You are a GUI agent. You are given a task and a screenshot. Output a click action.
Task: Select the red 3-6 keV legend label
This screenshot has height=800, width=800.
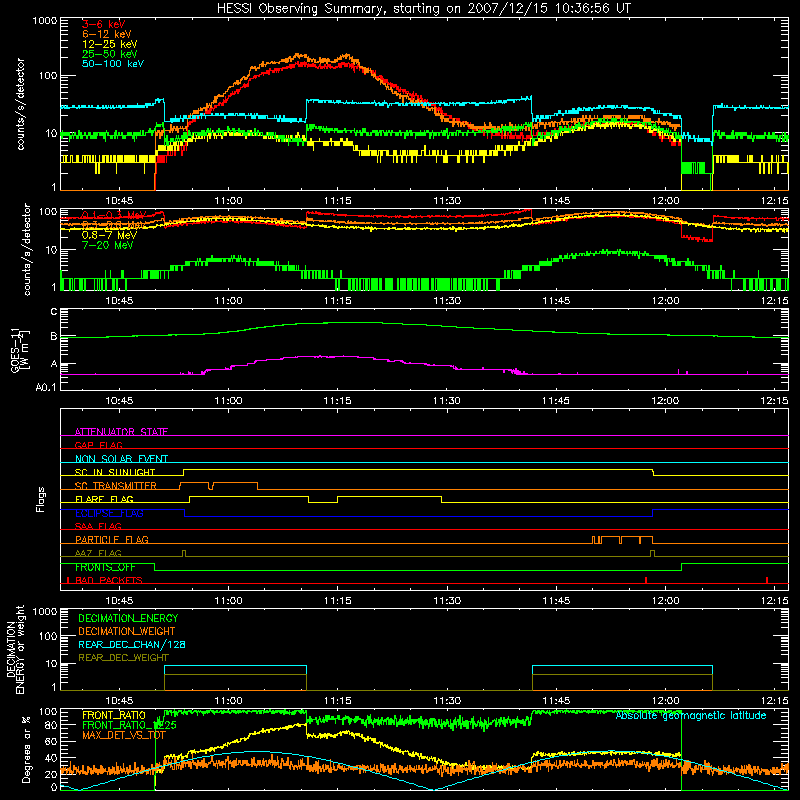pyautogui.click(x=104, y=24)
